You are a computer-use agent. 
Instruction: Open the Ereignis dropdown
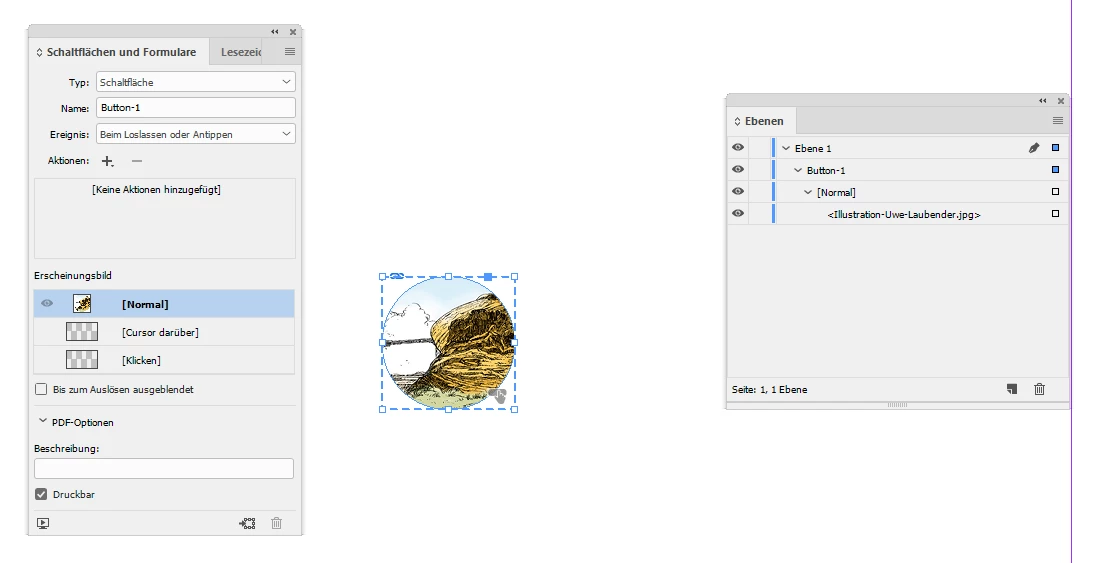(x=196, y=133)
